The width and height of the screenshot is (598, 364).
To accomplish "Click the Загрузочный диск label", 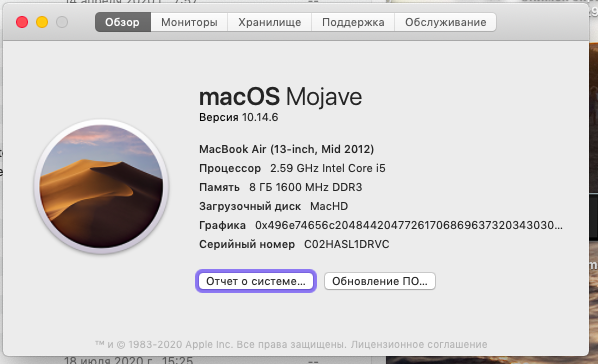I will 250,206.
